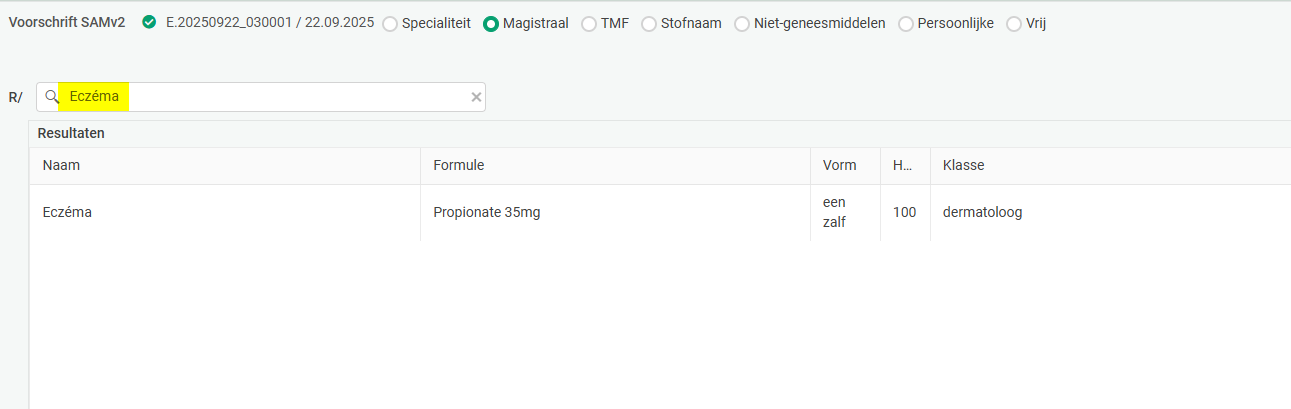The height and width of the screenshot is (409, 1291).
Task: Click into the R/ search field
Action: tap(300, 97)
